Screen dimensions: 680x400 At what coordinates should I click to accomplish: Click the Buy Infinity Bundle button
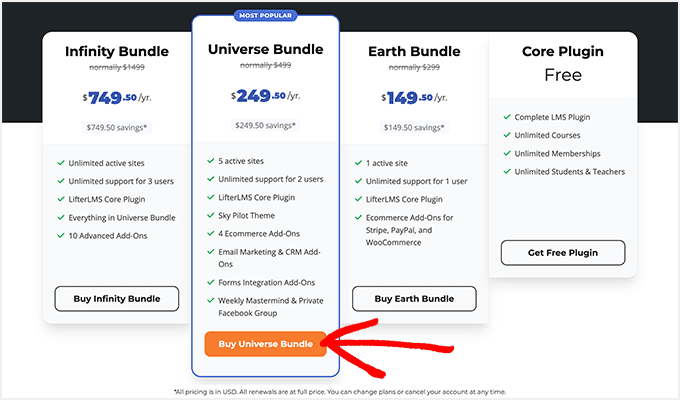pos(115,298)
